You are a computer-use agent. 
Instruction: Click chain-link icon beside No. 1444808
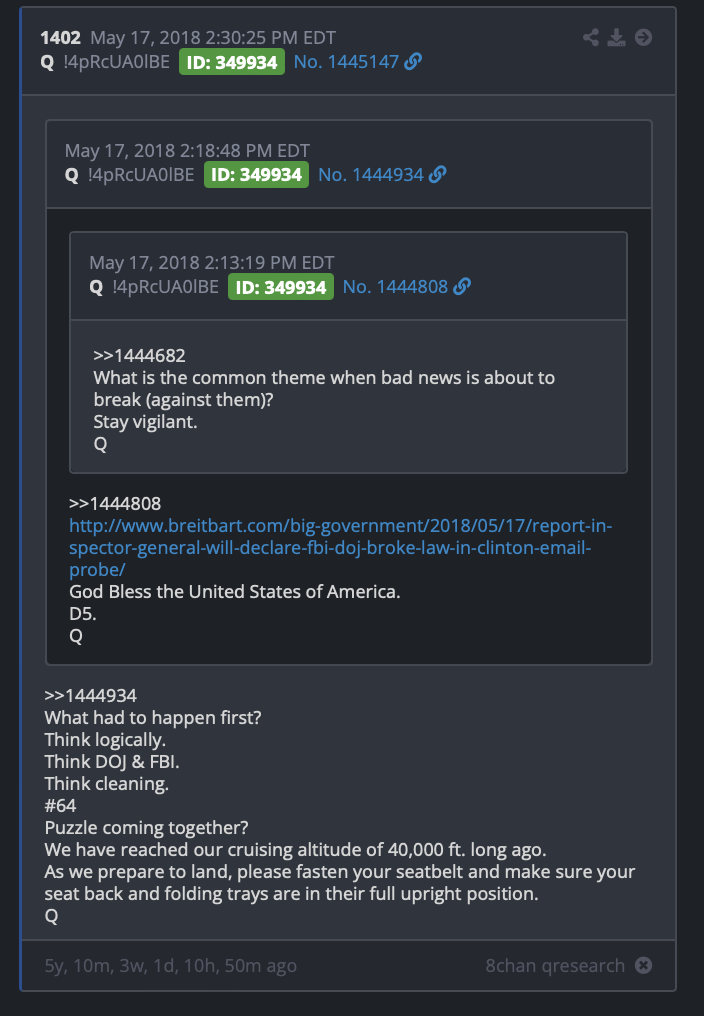462,286
